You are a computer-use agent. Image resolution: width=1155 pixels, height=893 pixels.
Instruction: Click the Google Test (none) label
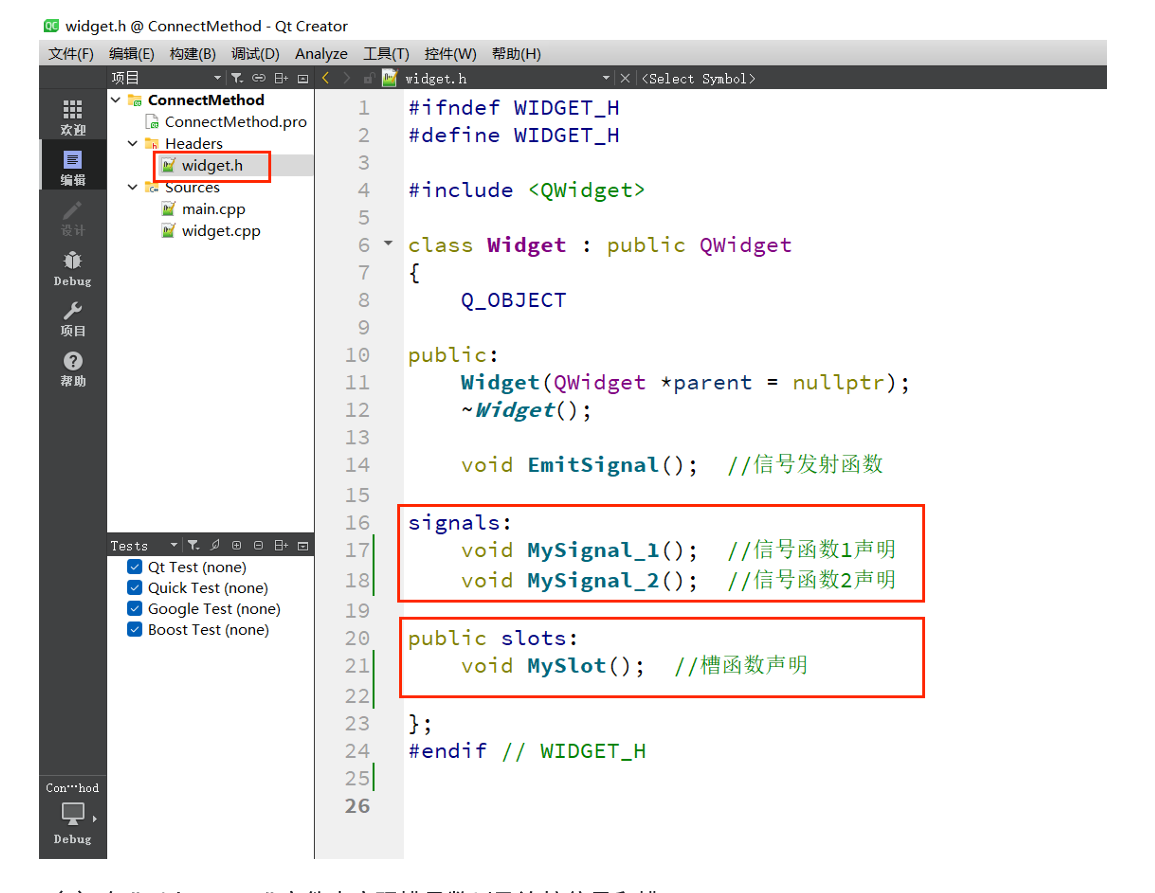pyautogui.click(x=214, y=609)
